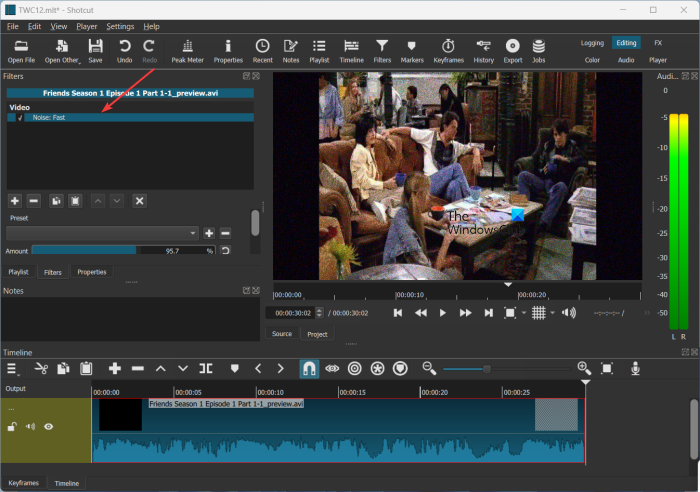This screenshot has width=700, height=492.
Task: Open the timeline hamburger menu
Action: 14,368
